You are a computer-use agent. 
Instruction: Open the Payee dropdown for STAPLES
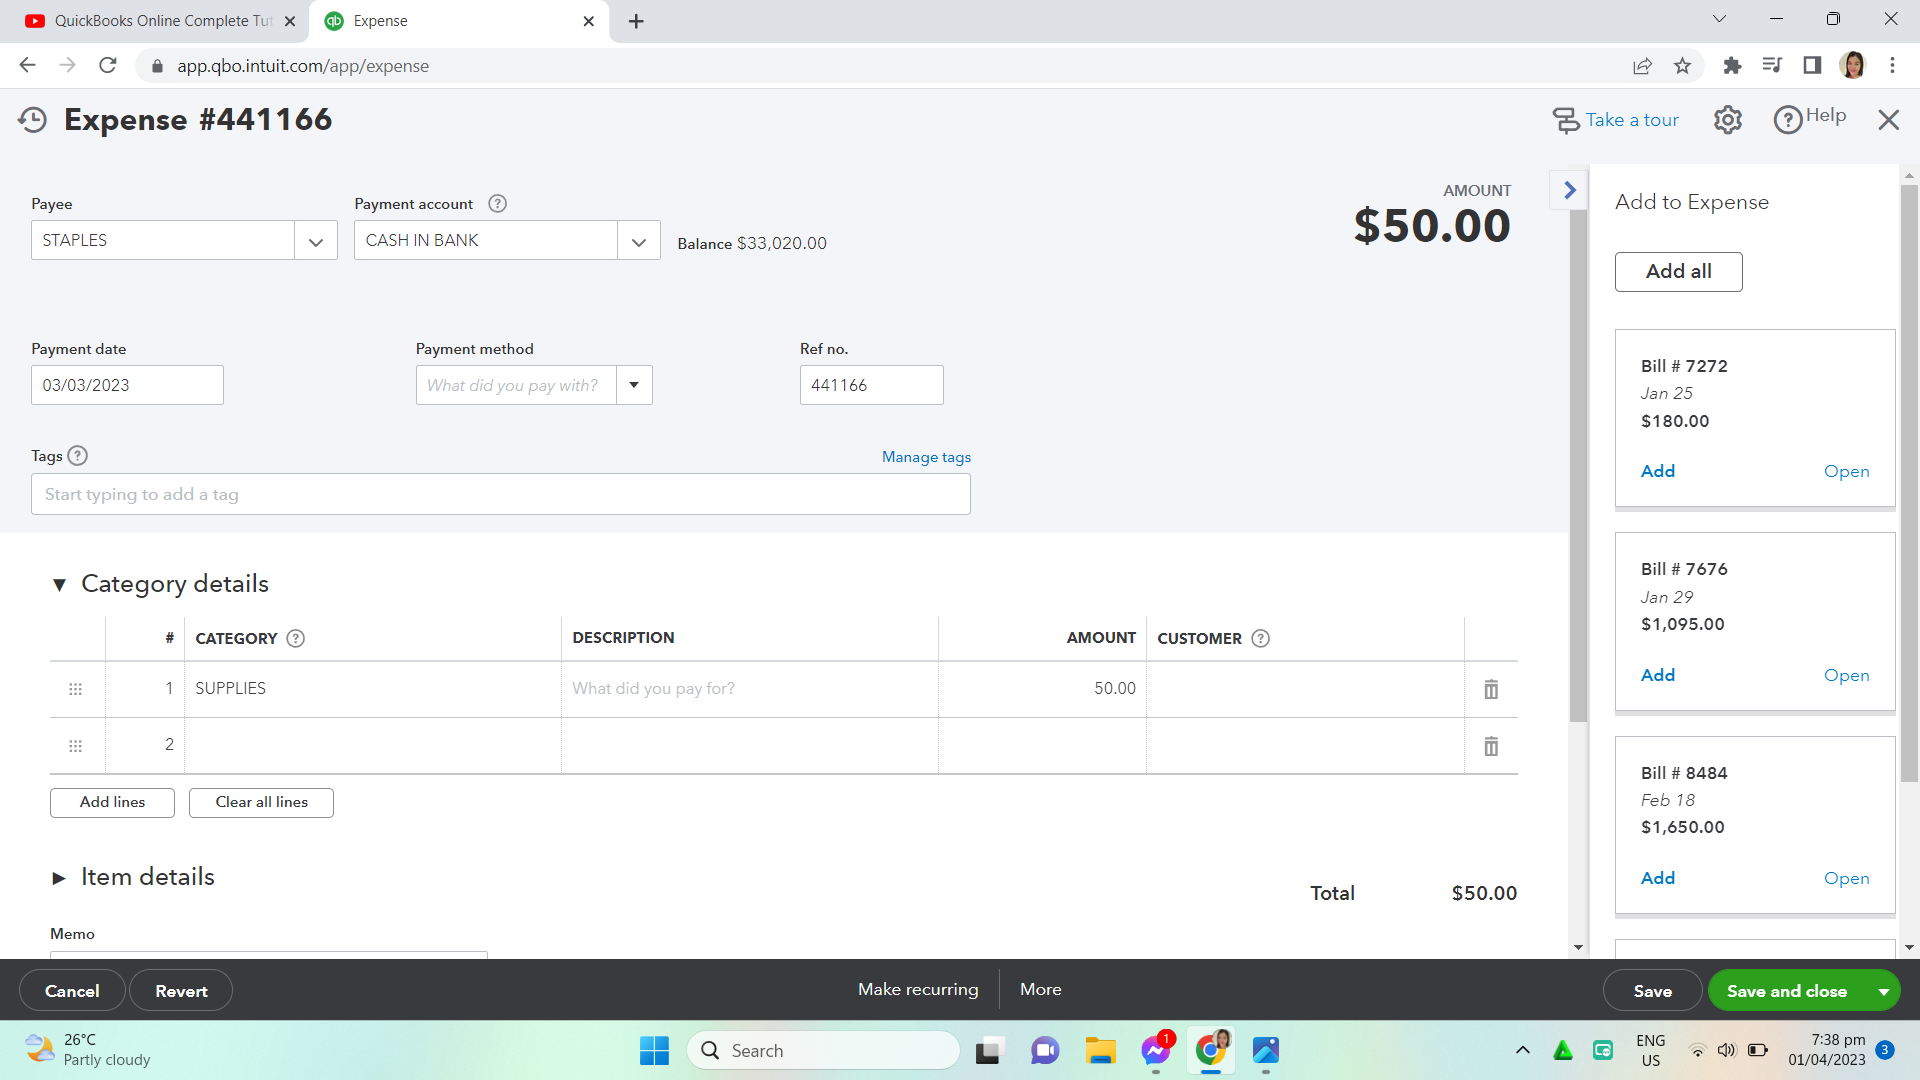pos(316,241)
